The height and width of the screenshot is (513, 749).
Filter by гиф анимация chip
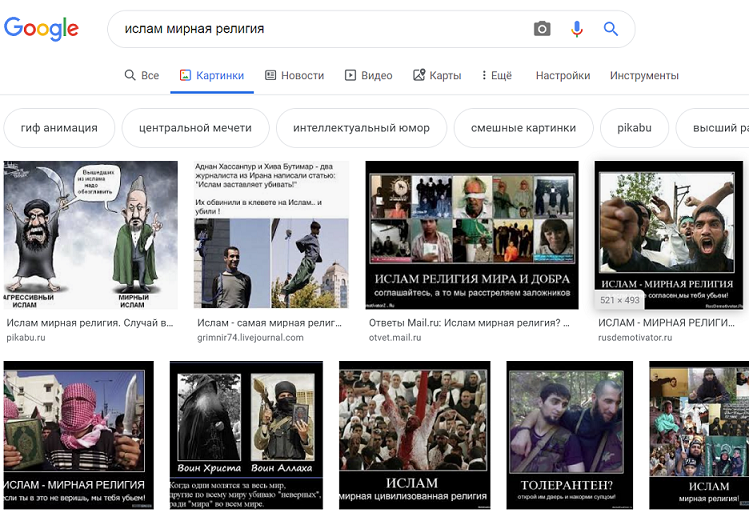[x=59, y=128]
